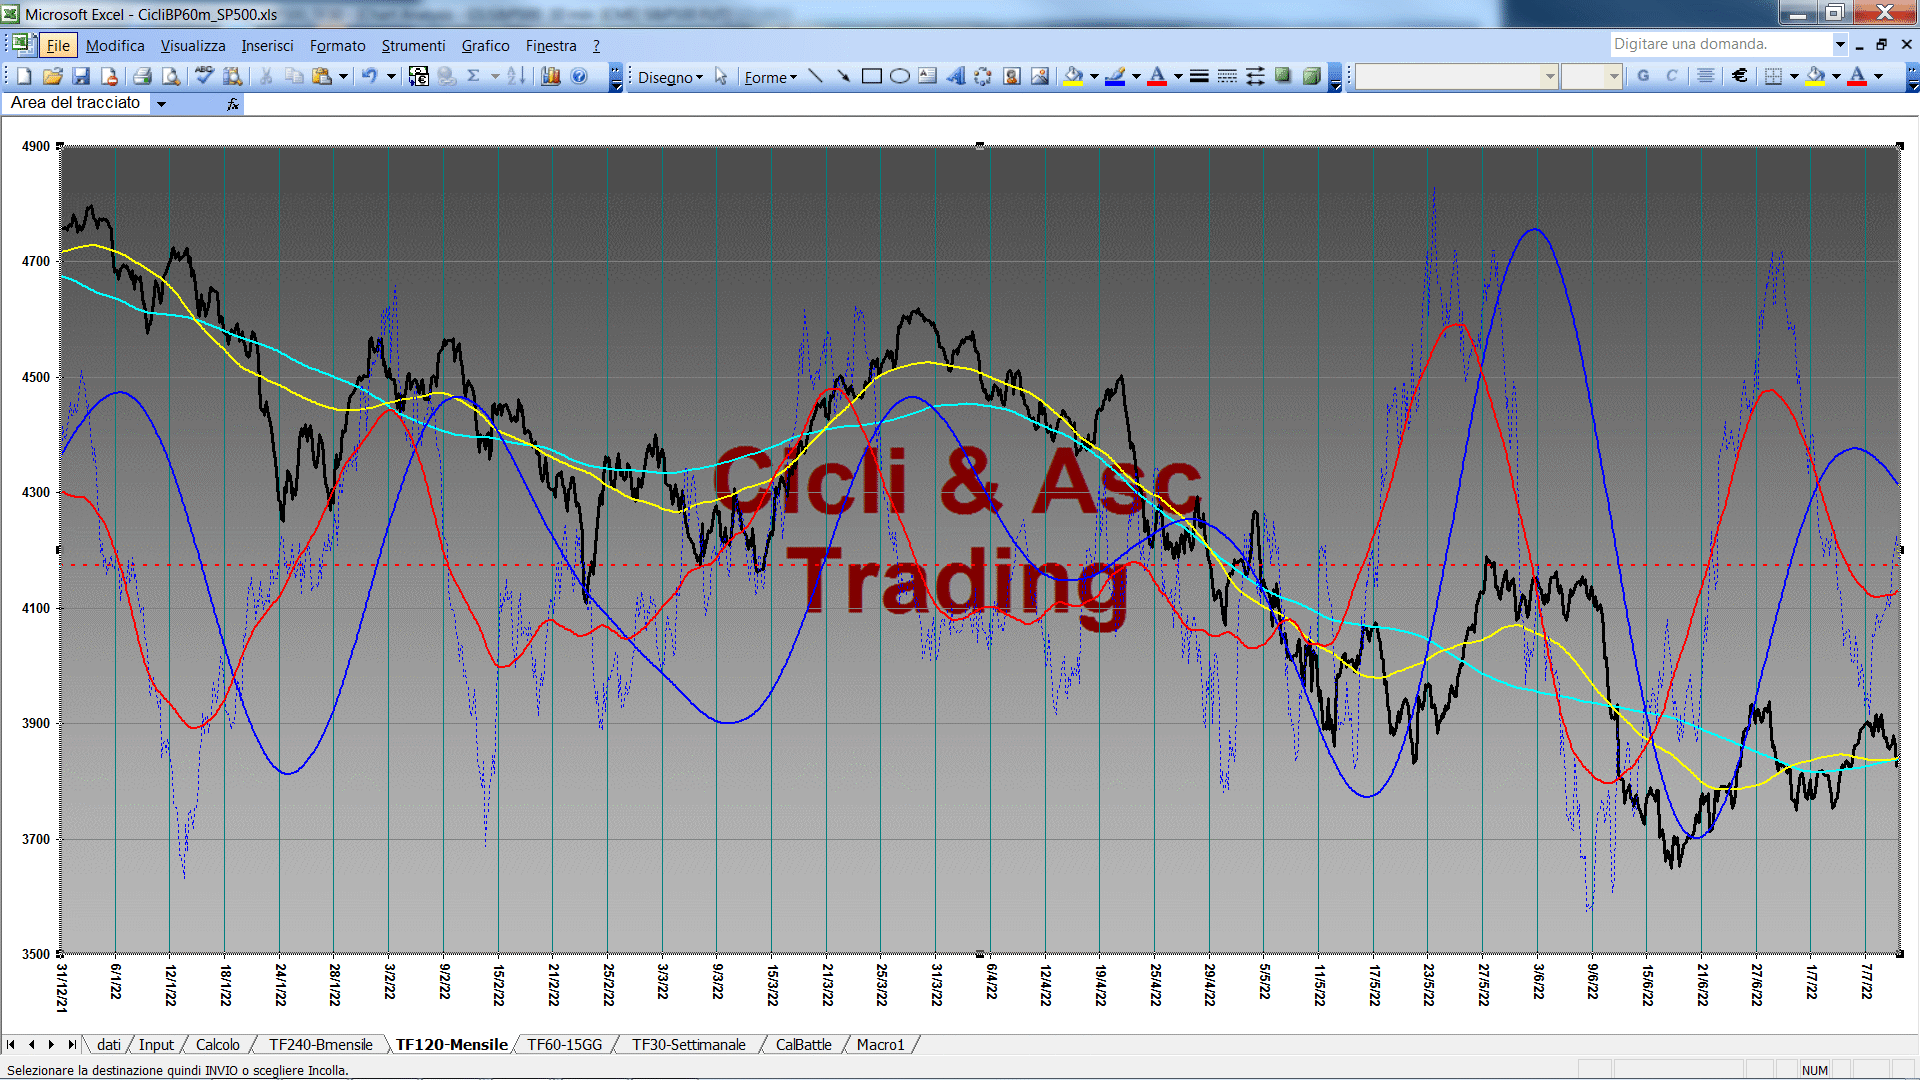
Task: Insert Clip Art icon
Action: [1011, 76]
